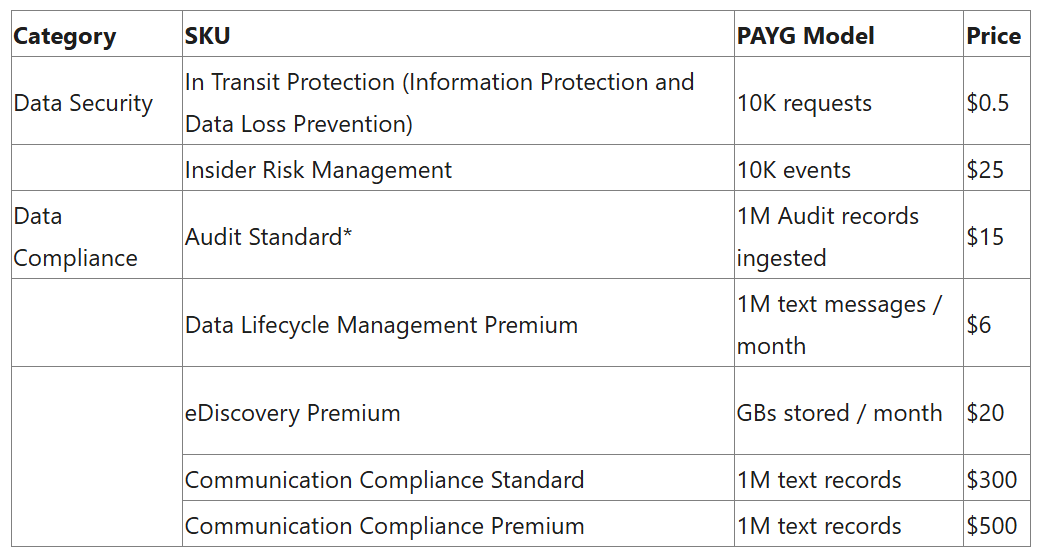This screenshot has width=1039, height=550.
Task: Click the SKU column header
Action: click(x=207, y=37)
